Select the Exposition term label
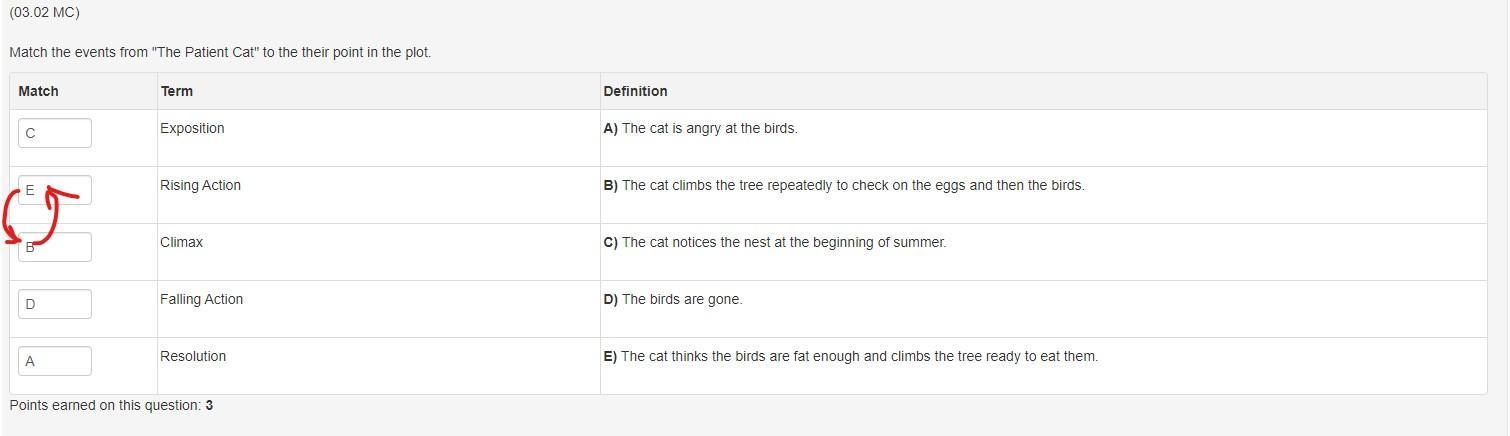 coord(192,128)
